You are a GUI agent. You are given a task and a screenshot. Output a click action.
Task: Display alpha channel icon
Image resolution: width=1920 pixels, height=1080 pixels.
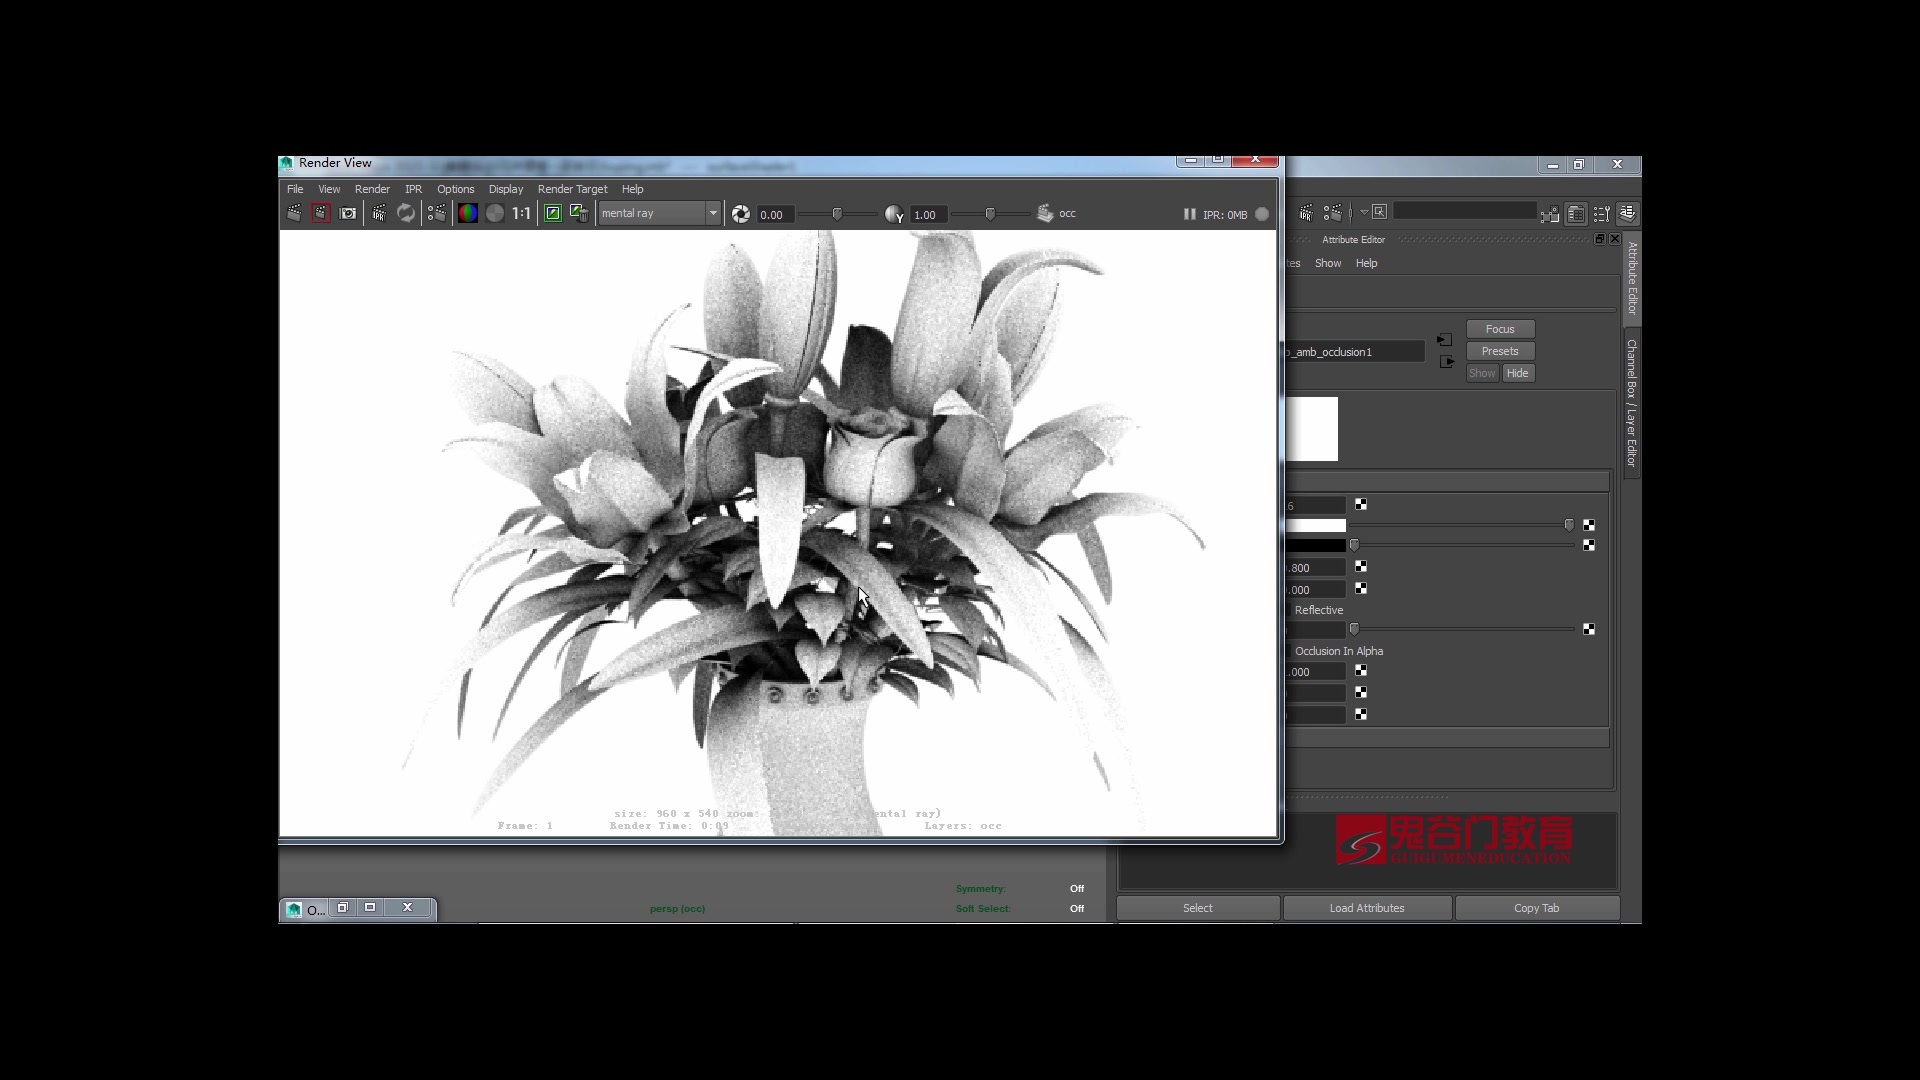pyautogui.click(x=495, y=213)
